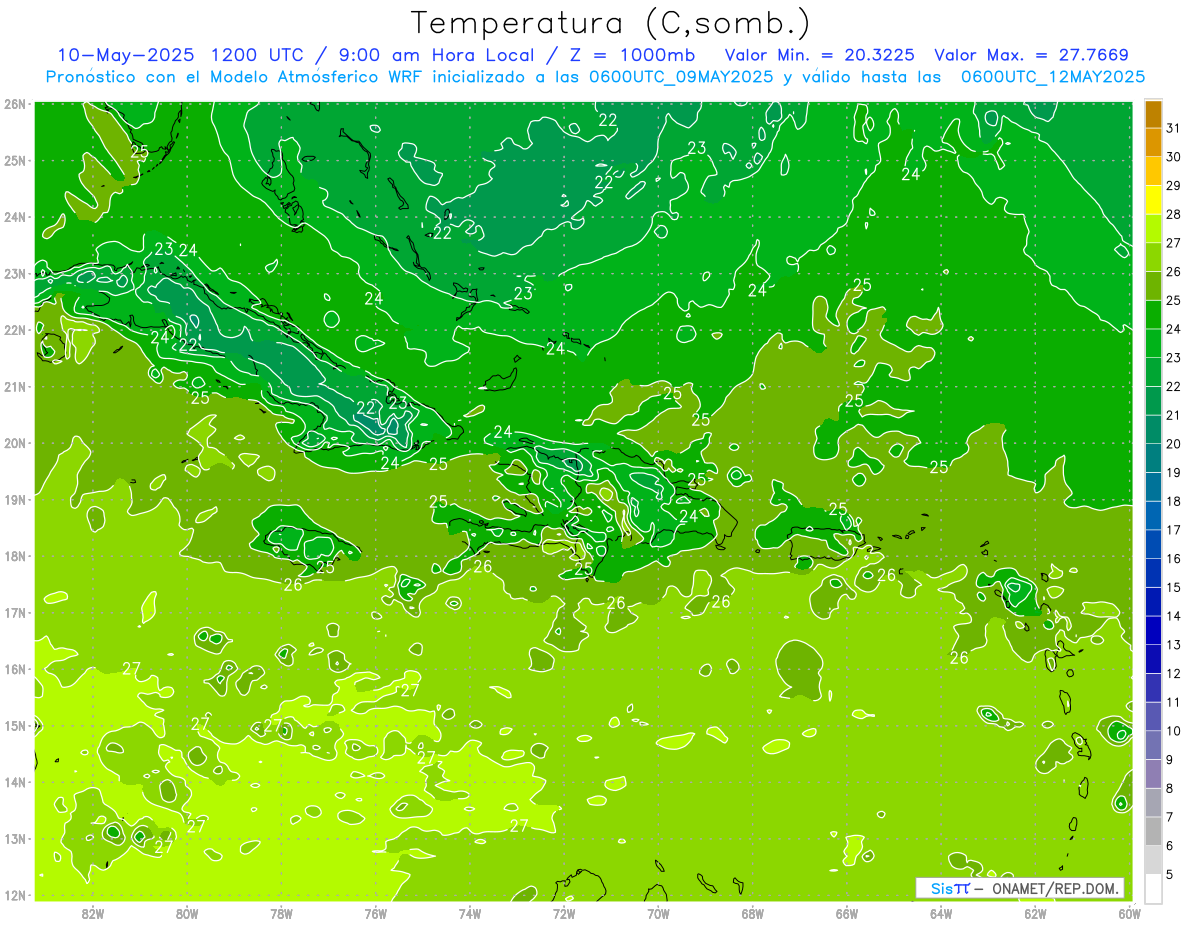Click the "18N" latitude axis label
1200x927 pixels.
[x=15, y=556]
